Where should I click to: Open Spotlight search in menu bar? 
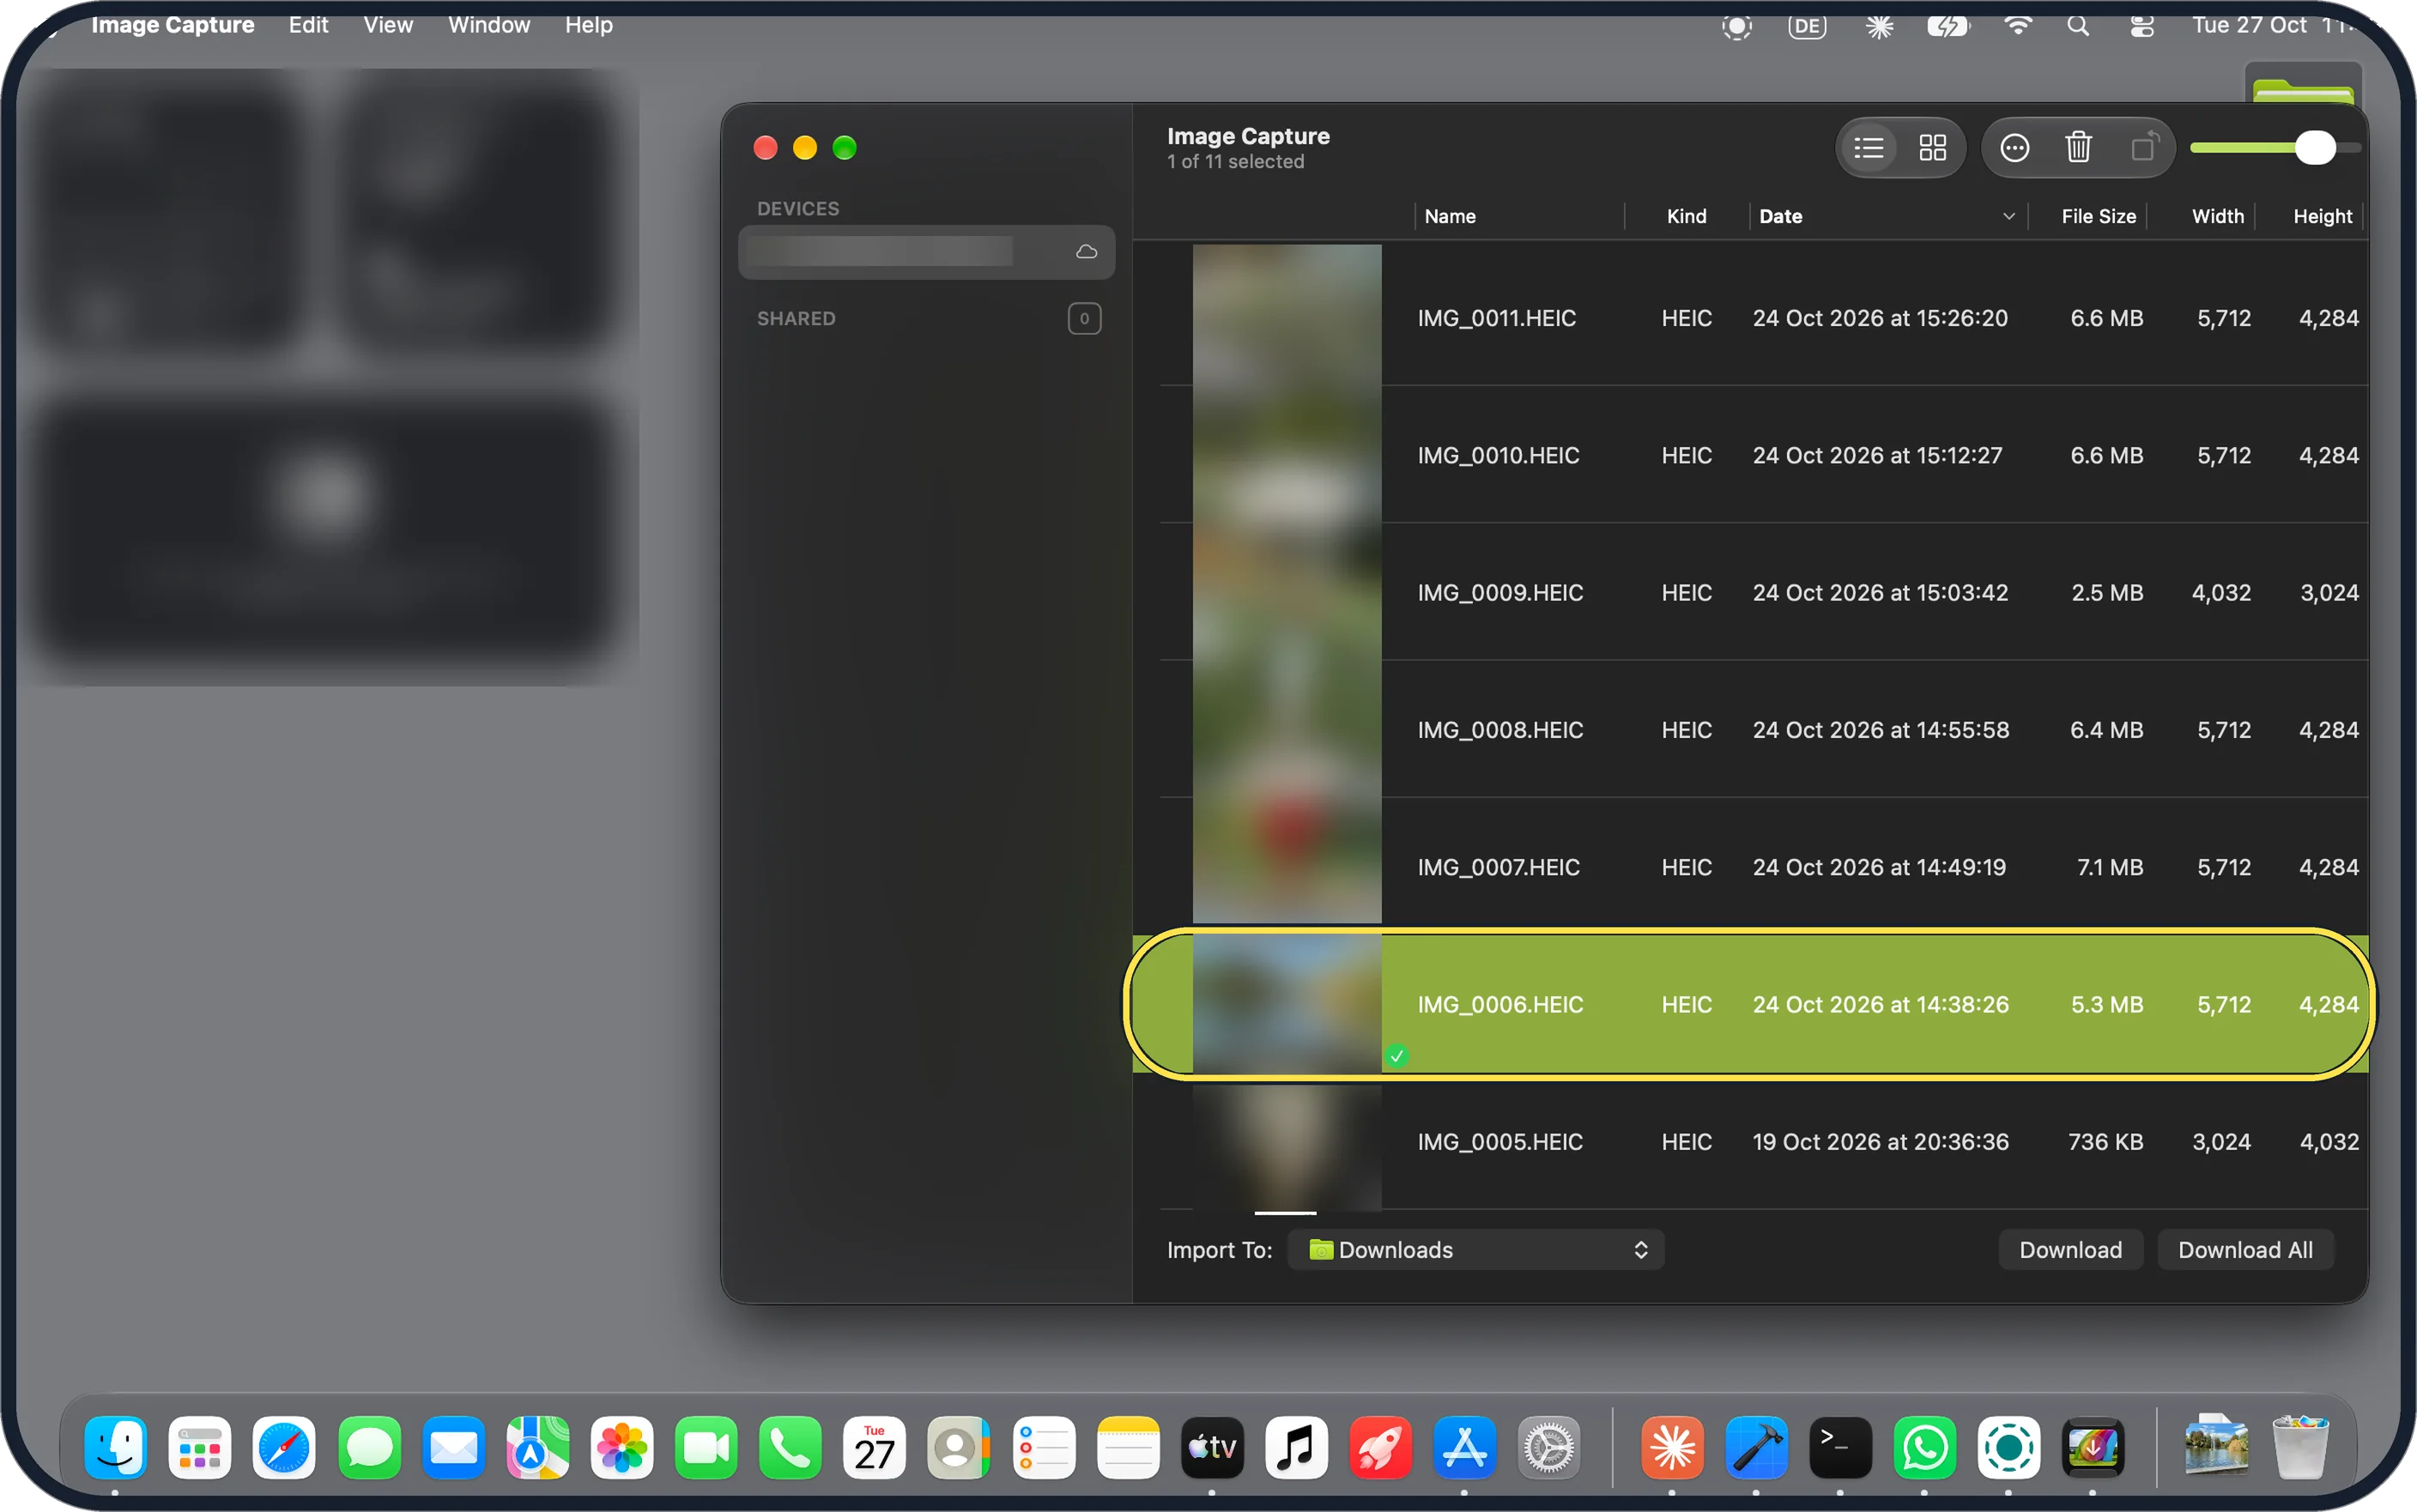(x=2078, y=26)
